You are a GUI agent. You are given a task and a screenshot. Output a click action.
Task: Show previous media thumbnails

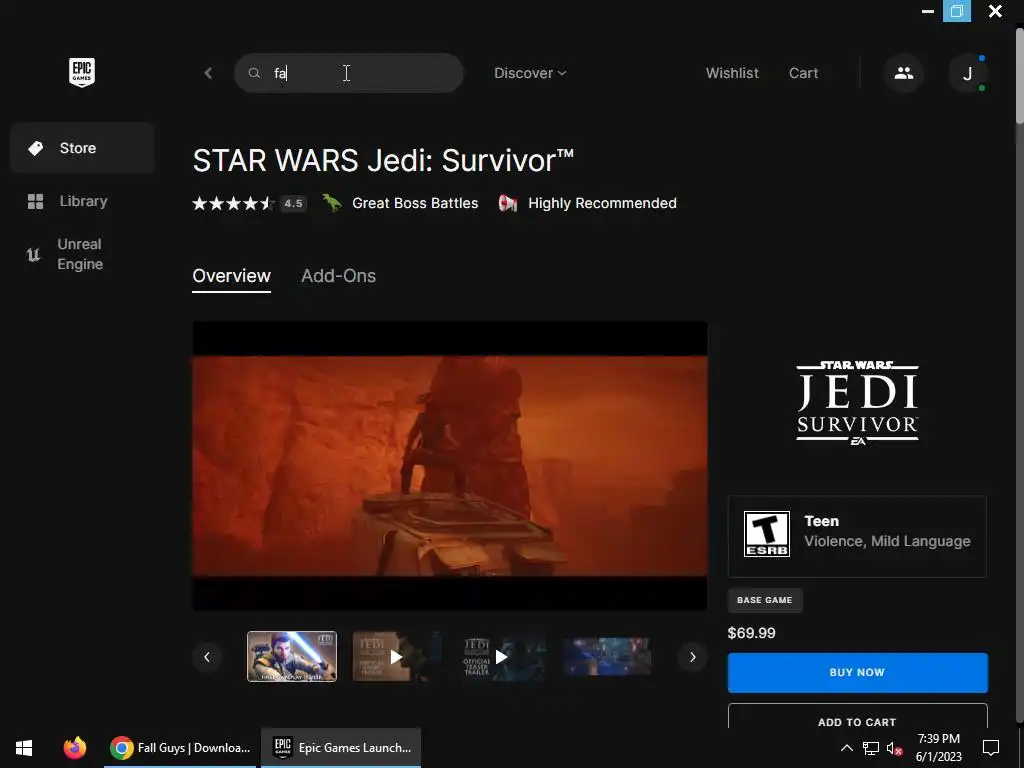(x=207, y=657)
